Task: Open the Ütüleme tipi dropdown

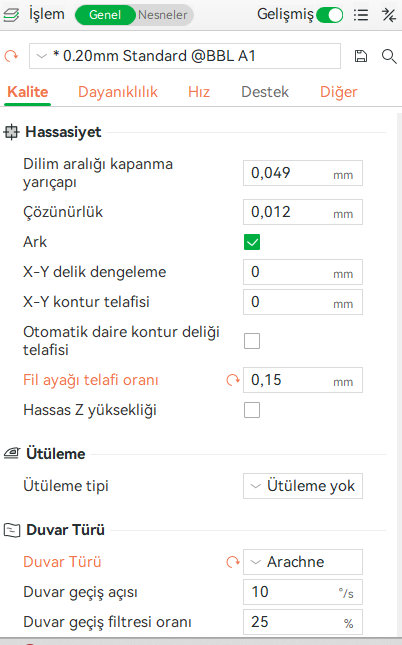Action: click(303, 486)
